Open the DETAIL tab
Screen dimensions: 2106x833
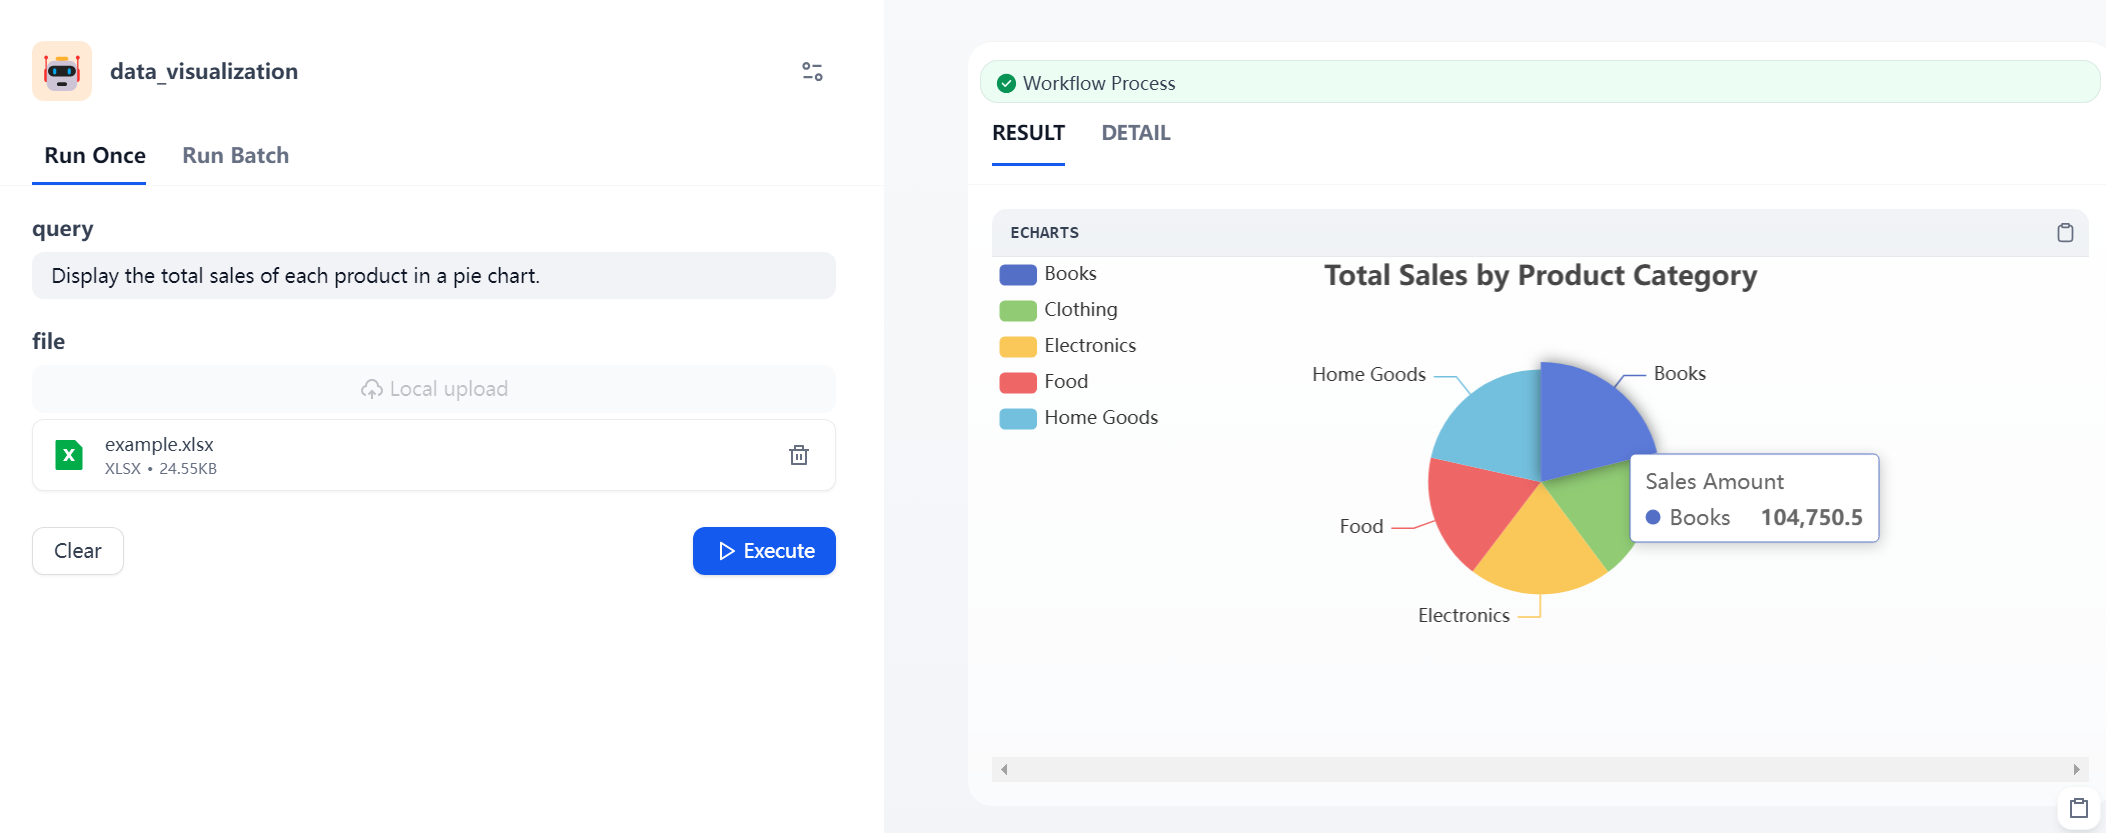click(x=1135, y=133)
